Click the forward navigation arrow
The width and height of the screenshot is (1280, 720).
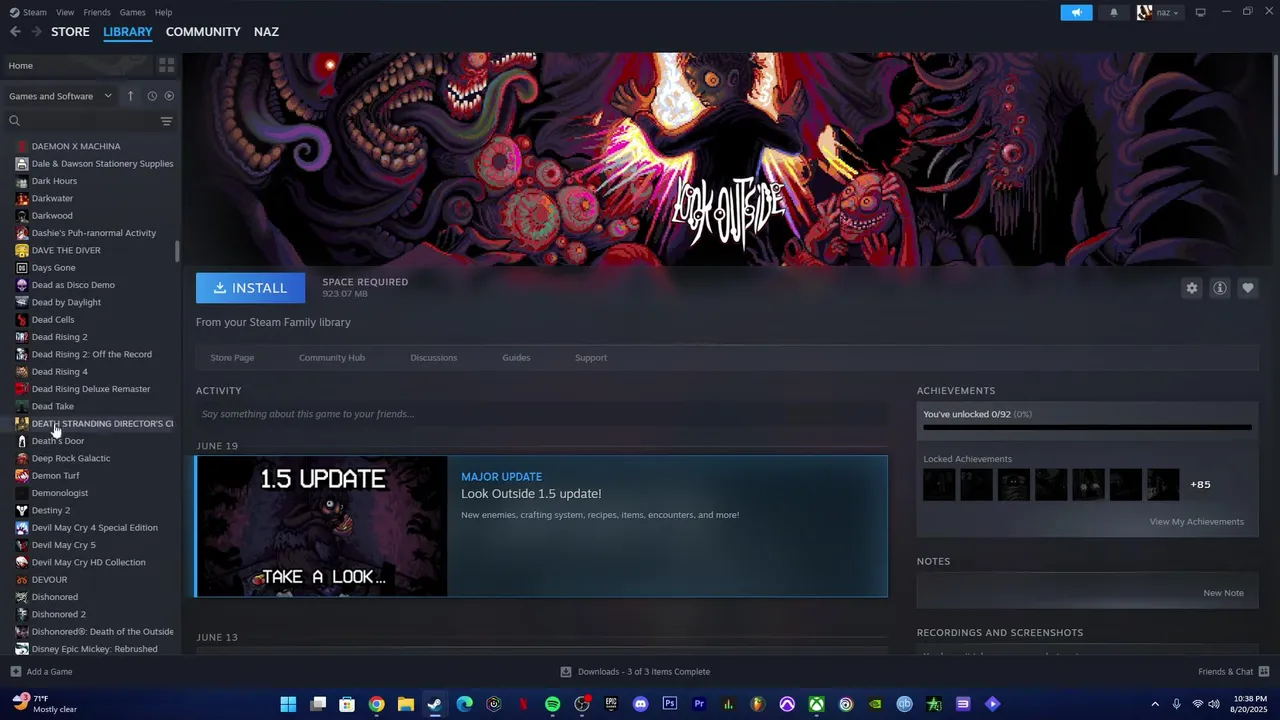[x=37, y=32]
